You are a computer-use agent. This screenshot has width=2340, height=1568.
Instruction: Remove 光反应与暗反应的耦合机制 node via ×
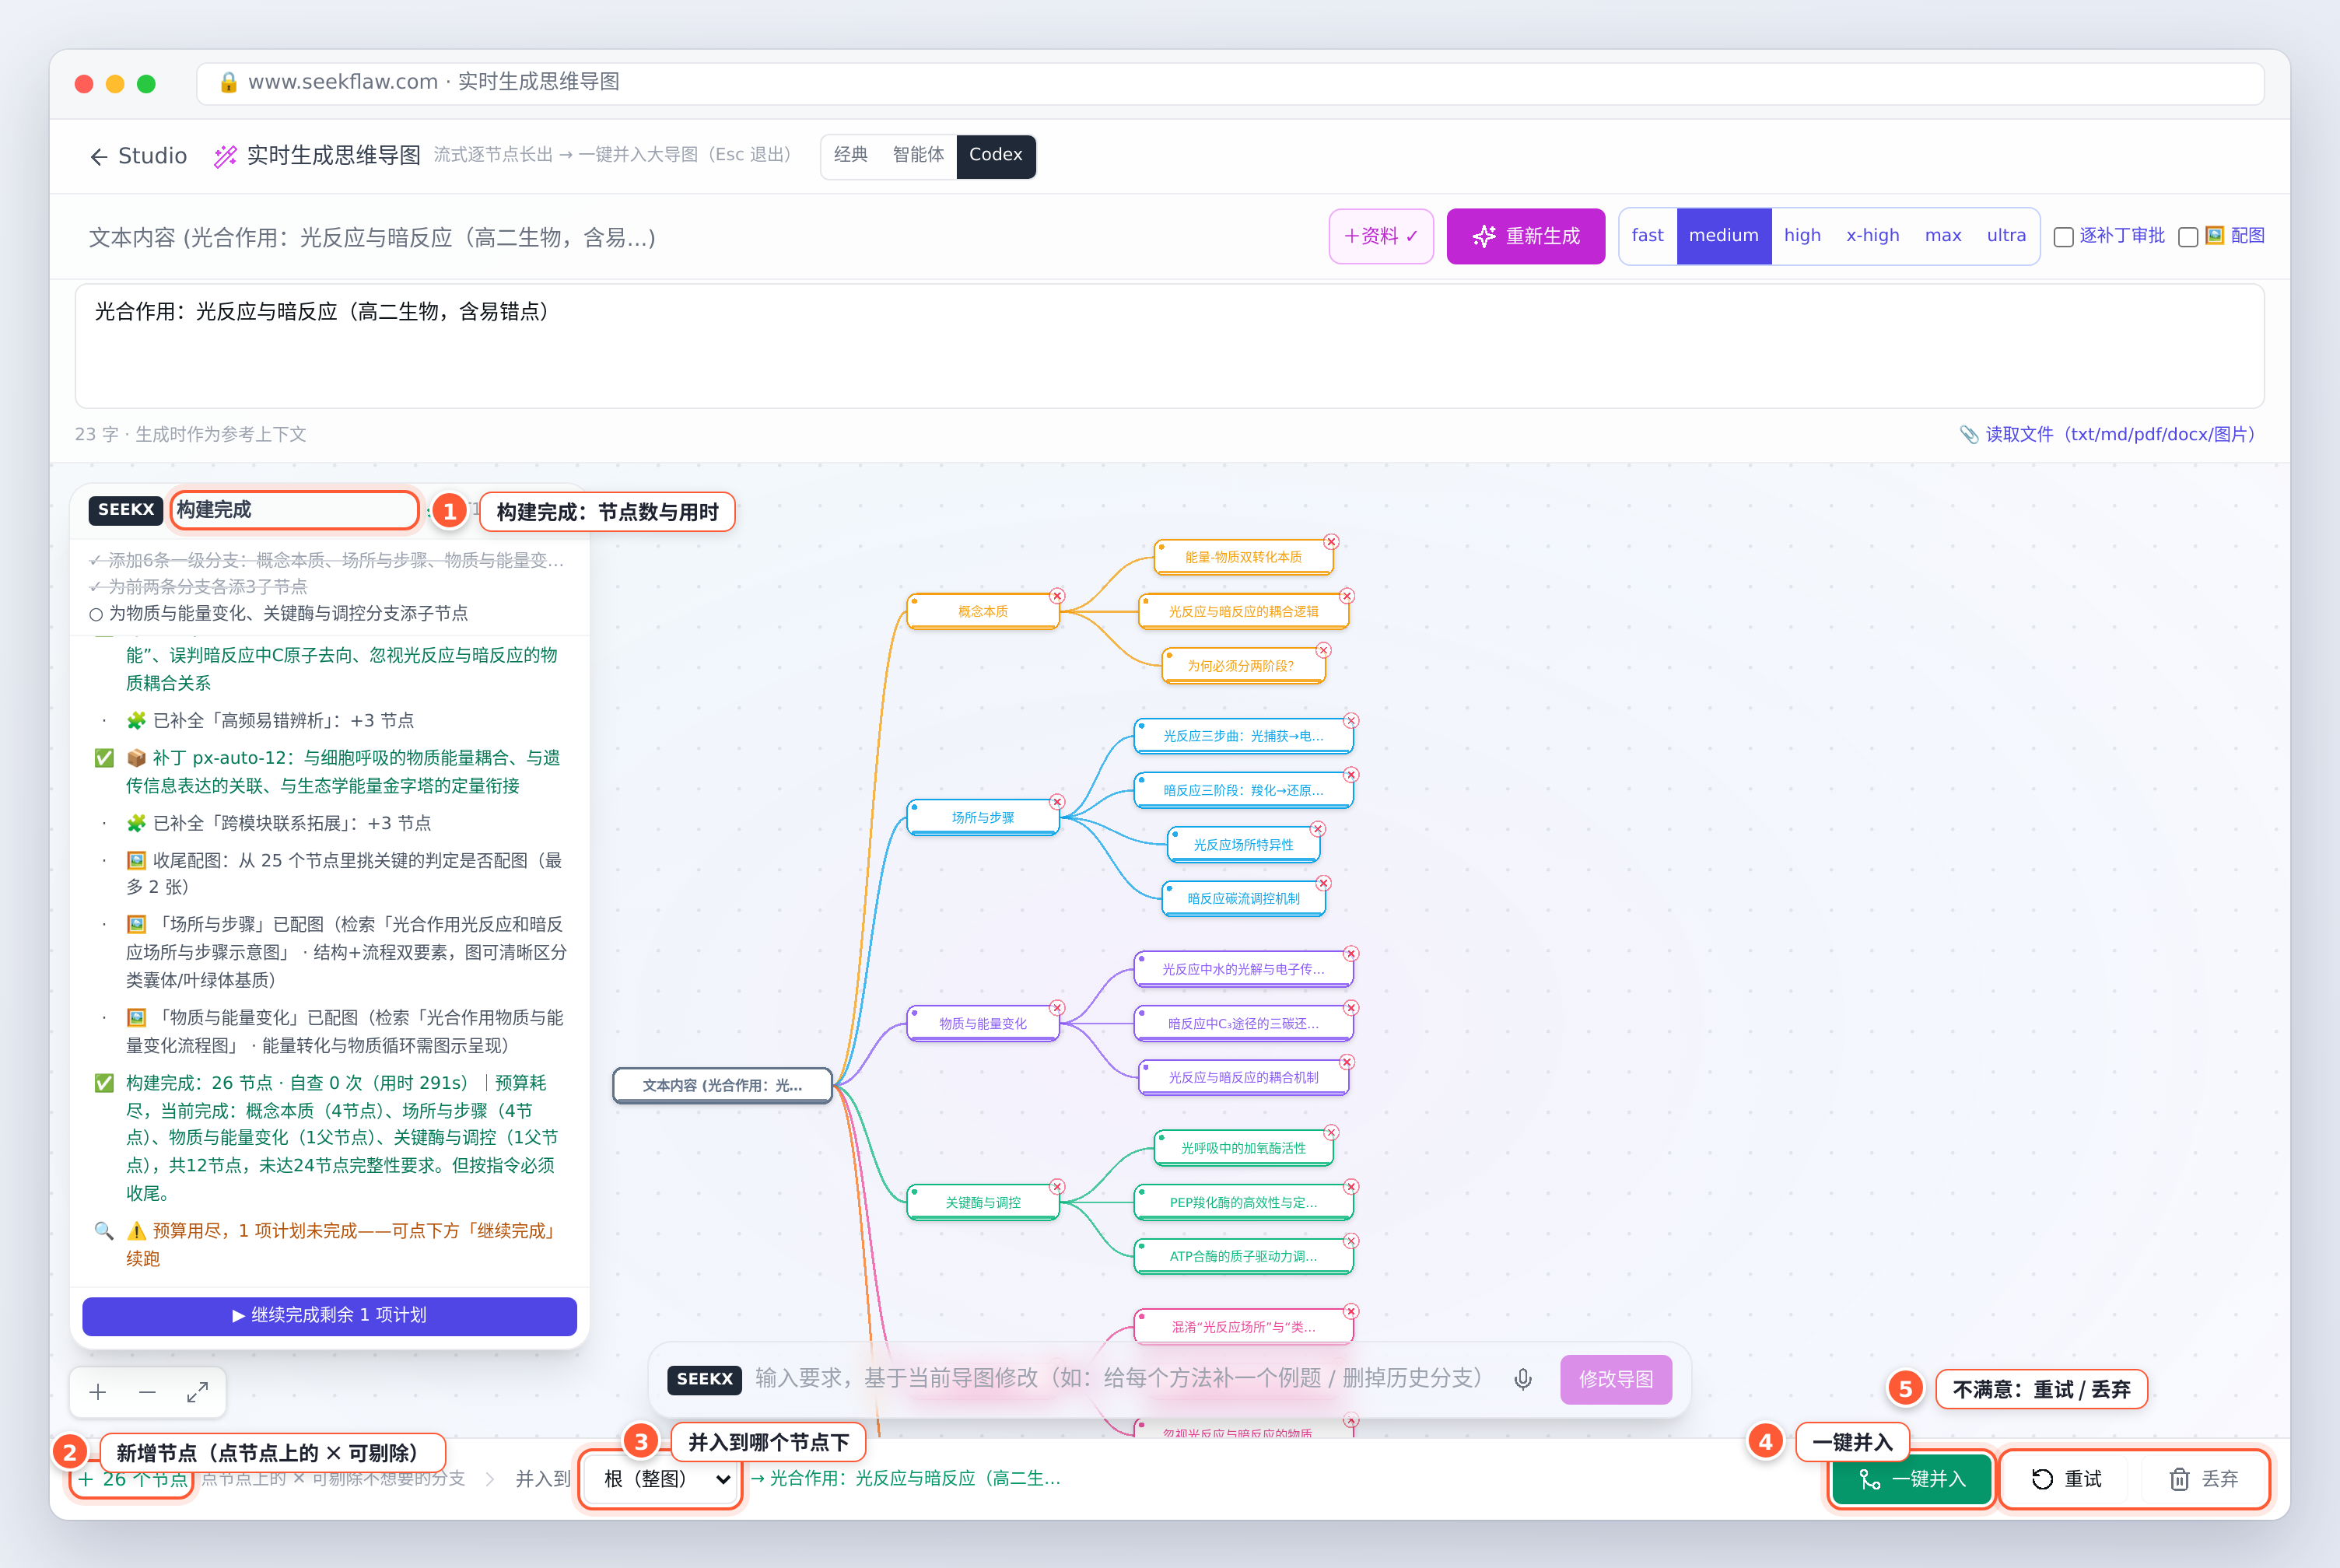[1347, 1062]
